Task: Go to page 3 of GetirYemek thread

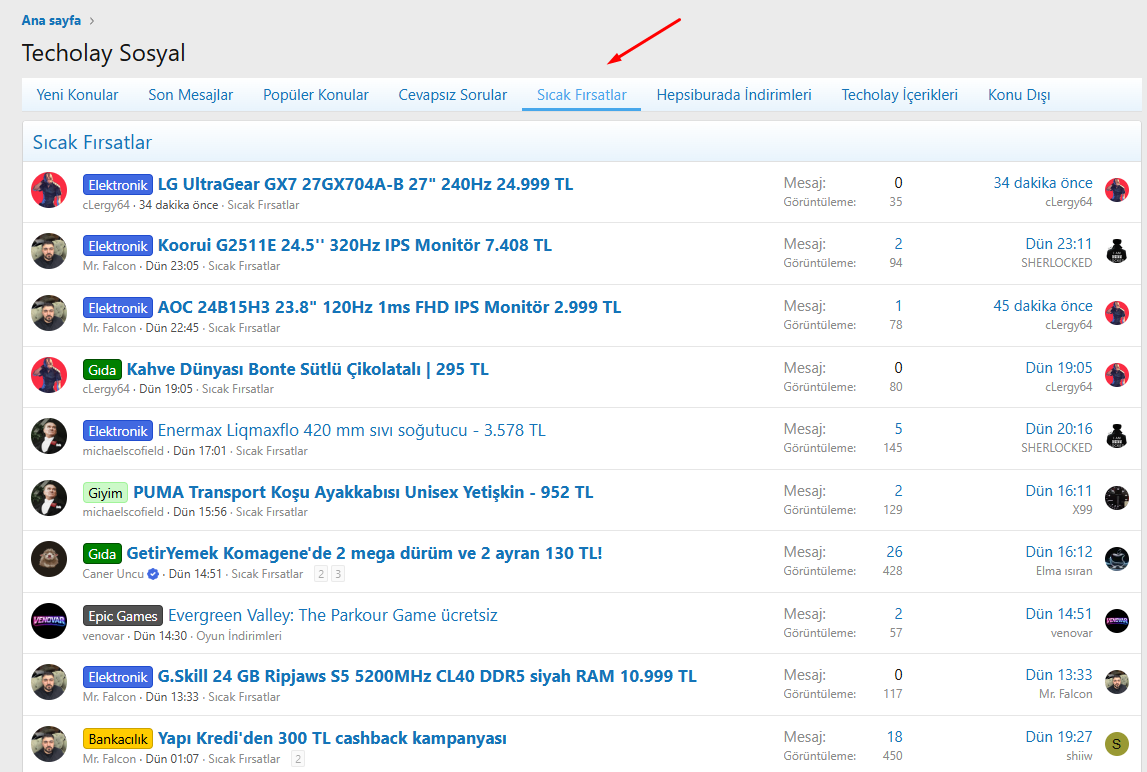Action: coord(337,574)
